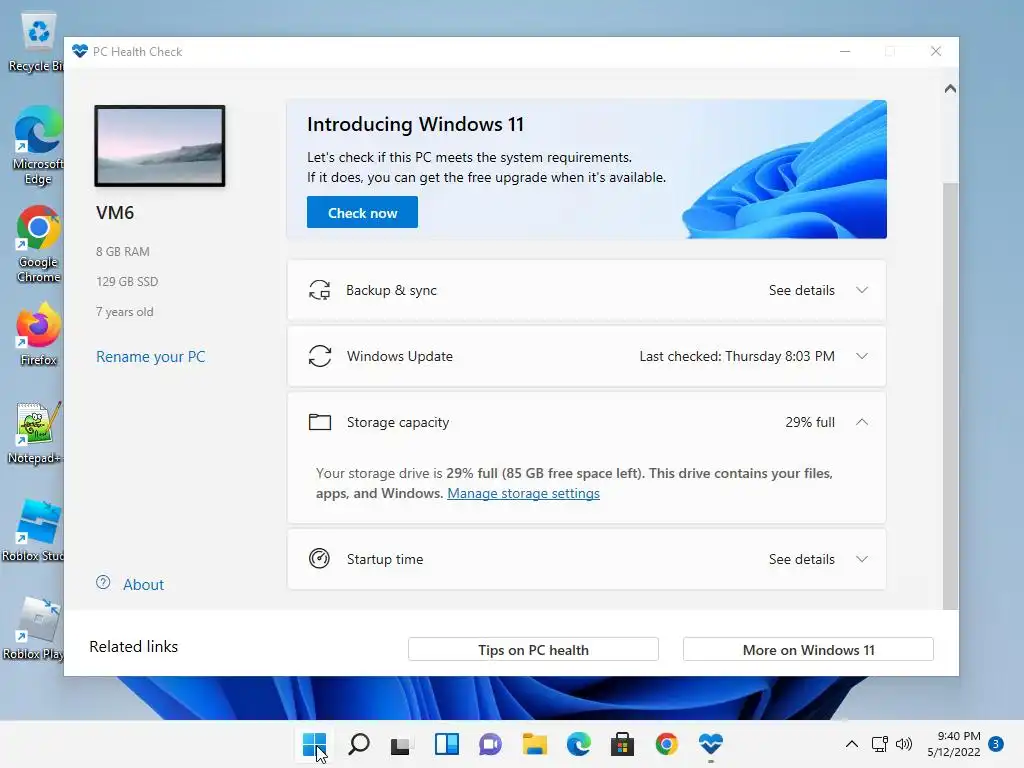Select the Notepad++ desktop shortcut
Screen dimensions: 1024x768
pos(35,432)
